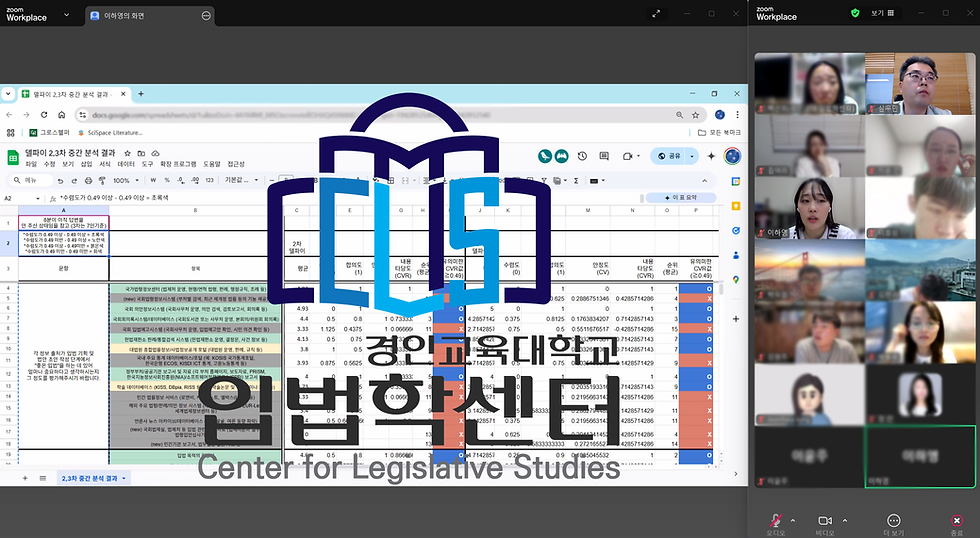Image resolution: width=980 pixels, height=538 pixels.
Task: Open Google Calendar side panel icon
Action: coord(736,181)
